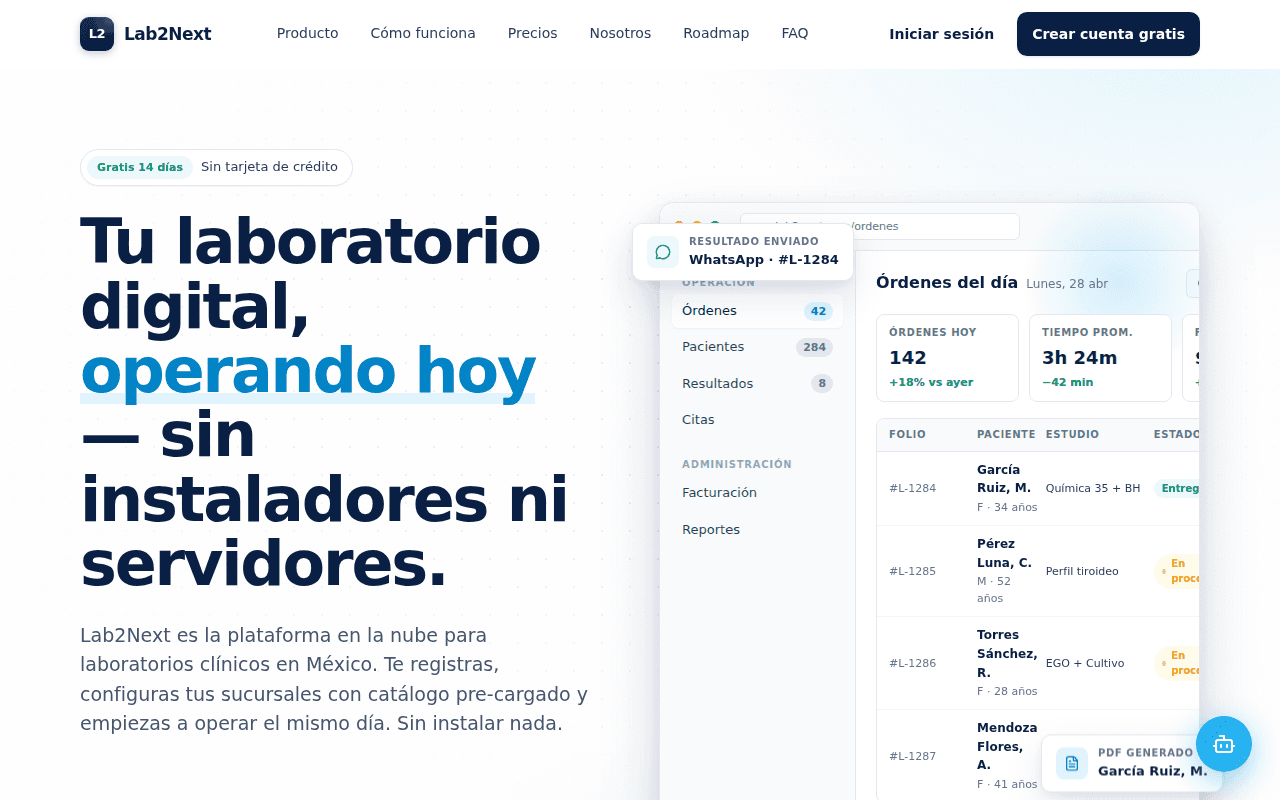1280x800 pixels.
Task: Click the Tiempo prom. 3h 24m card
Action: pos(1100,358)
